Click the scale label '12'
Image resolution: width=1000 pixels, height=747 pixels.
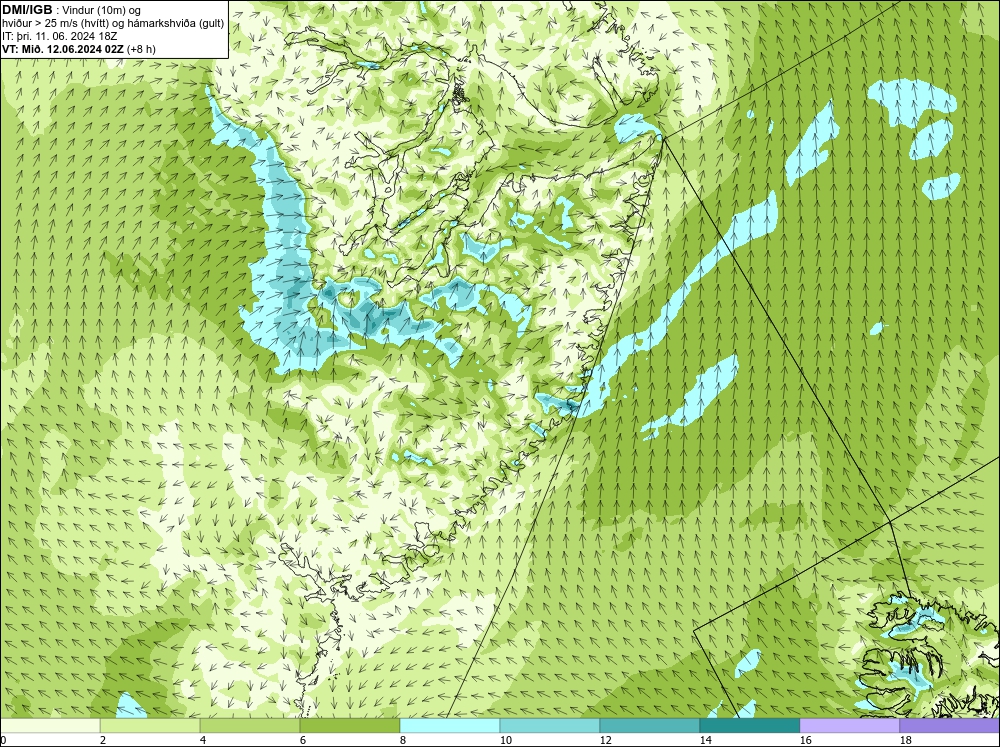(x=606, y=740)
